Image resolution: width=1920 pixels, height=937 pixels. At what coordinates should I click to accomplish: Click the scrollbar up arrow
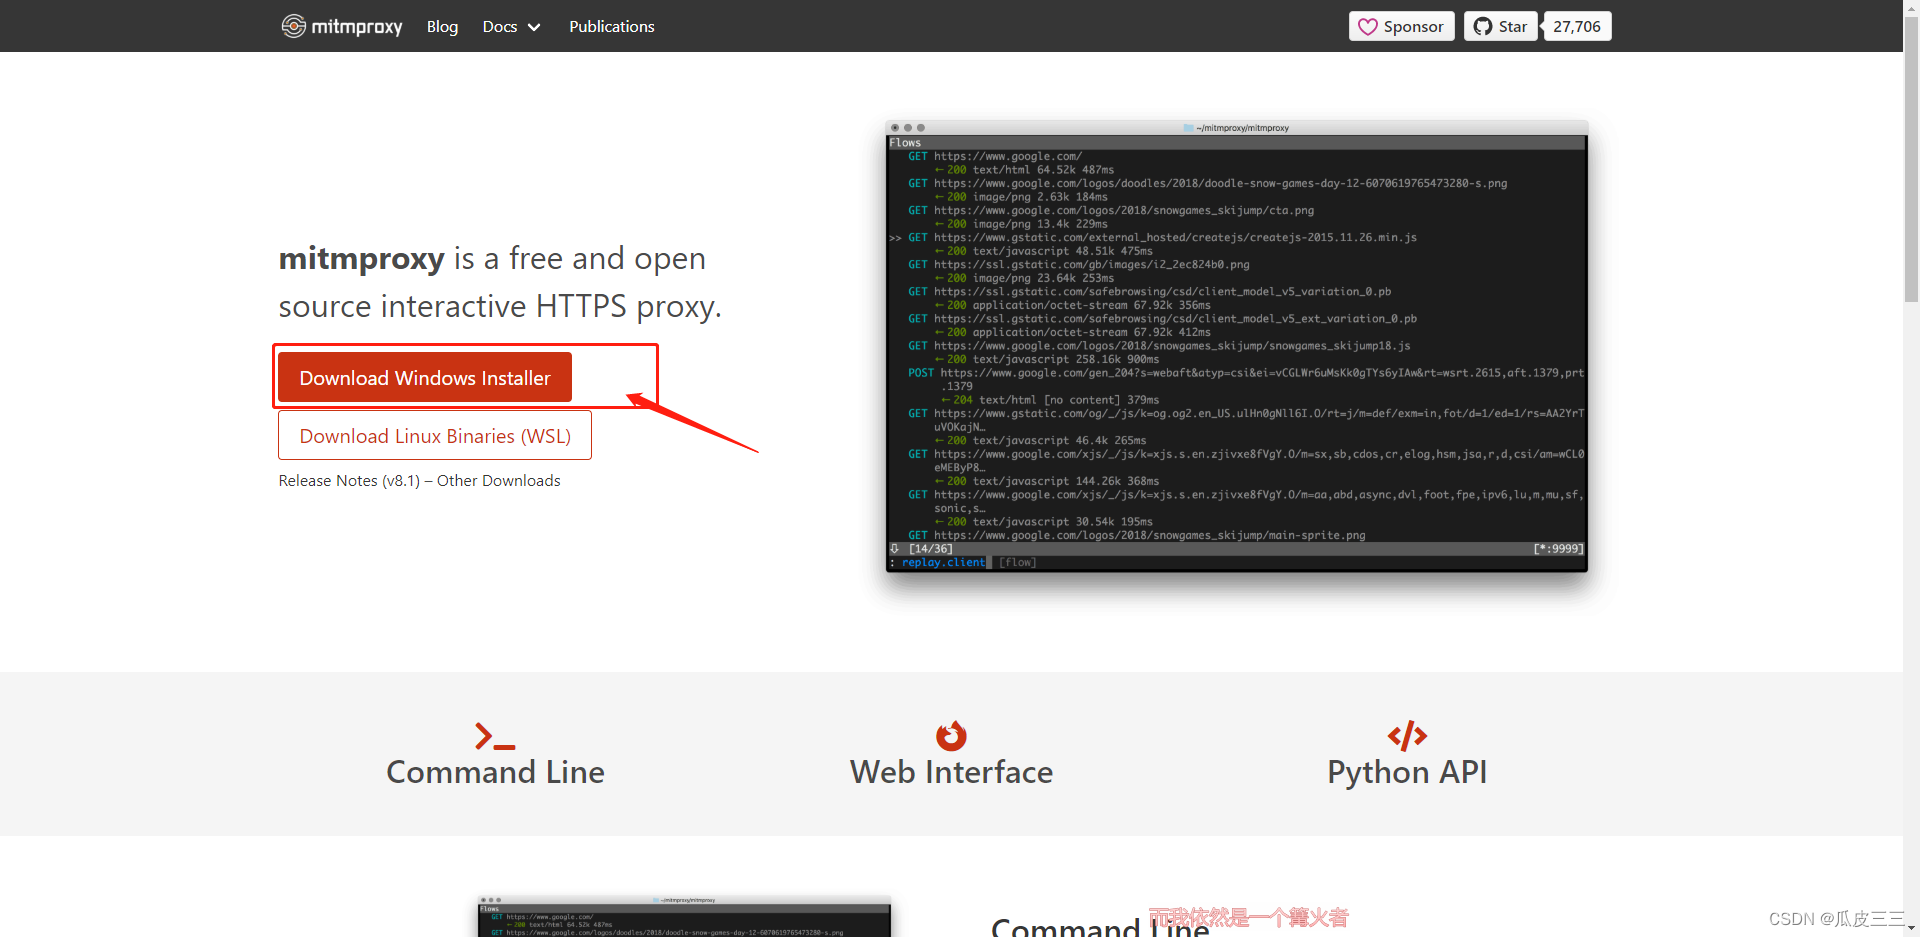1911,8
